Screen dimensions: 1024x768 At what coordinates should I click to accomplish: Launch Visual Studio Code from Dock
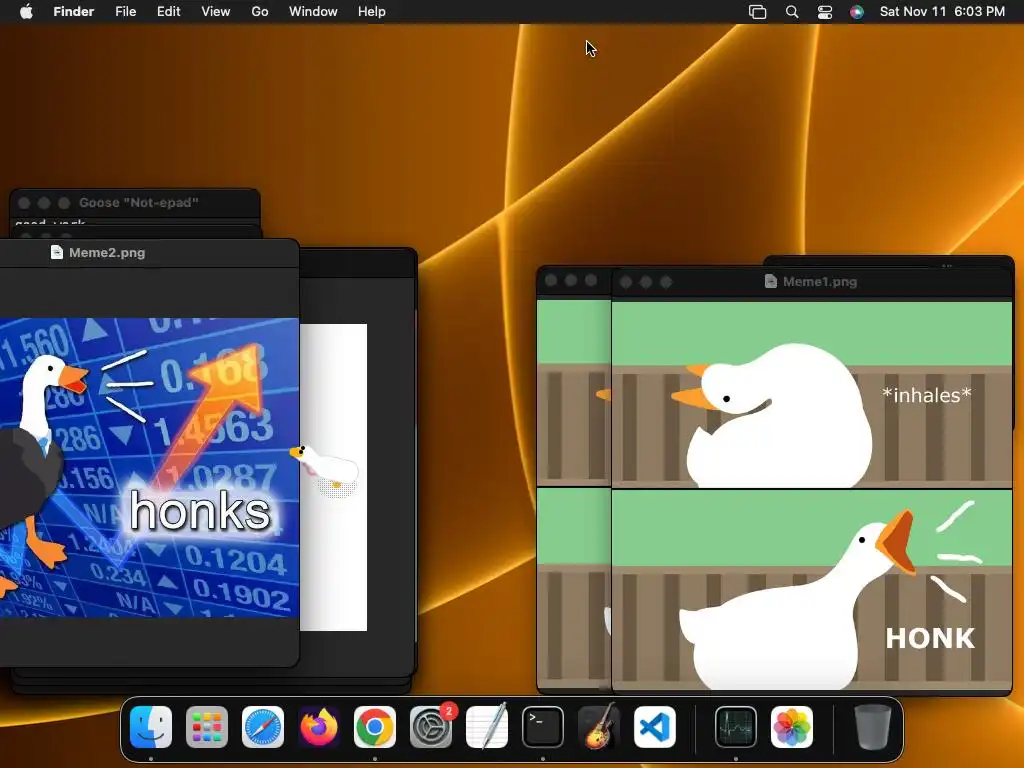[654, 727]
